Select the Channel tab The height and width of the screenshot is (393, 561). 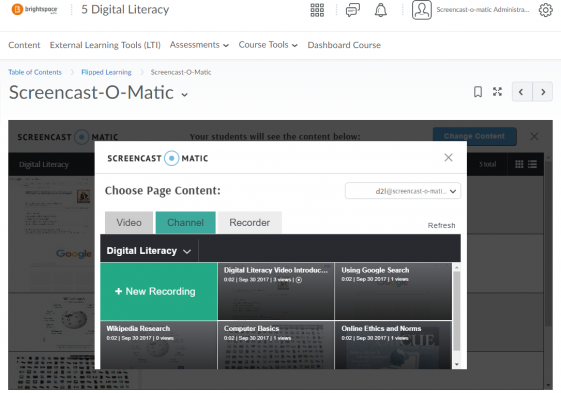click(186, 223)
